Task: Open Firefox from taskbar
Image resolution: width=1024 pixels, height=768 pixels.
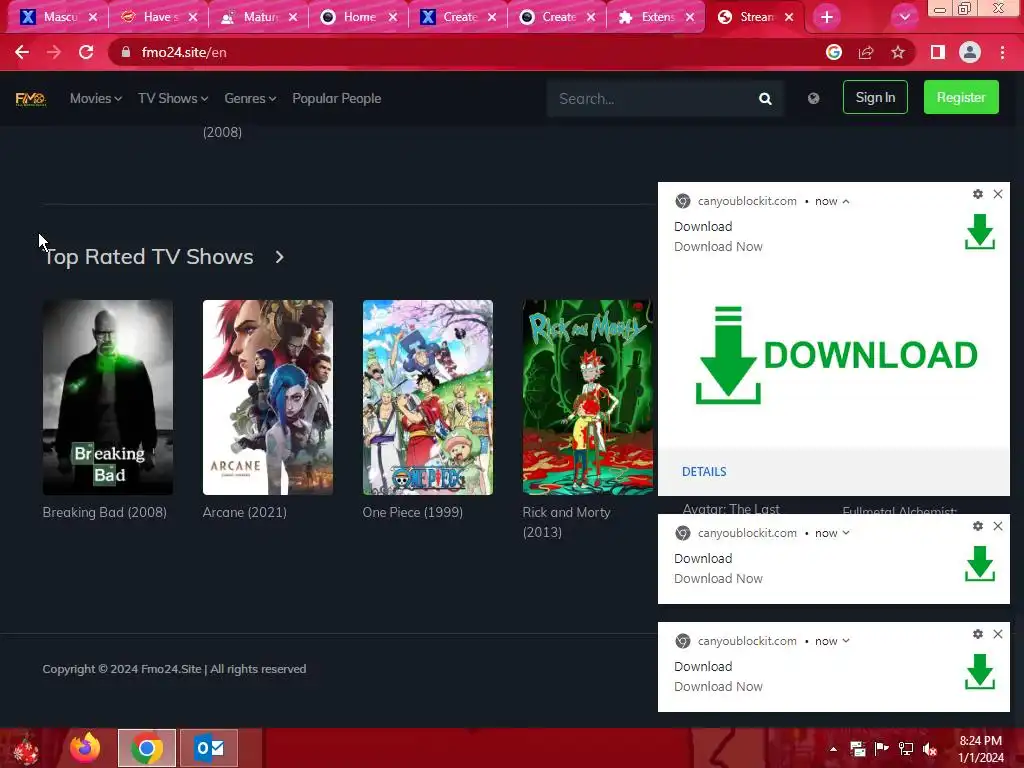Action: click(x=86, y=748)
